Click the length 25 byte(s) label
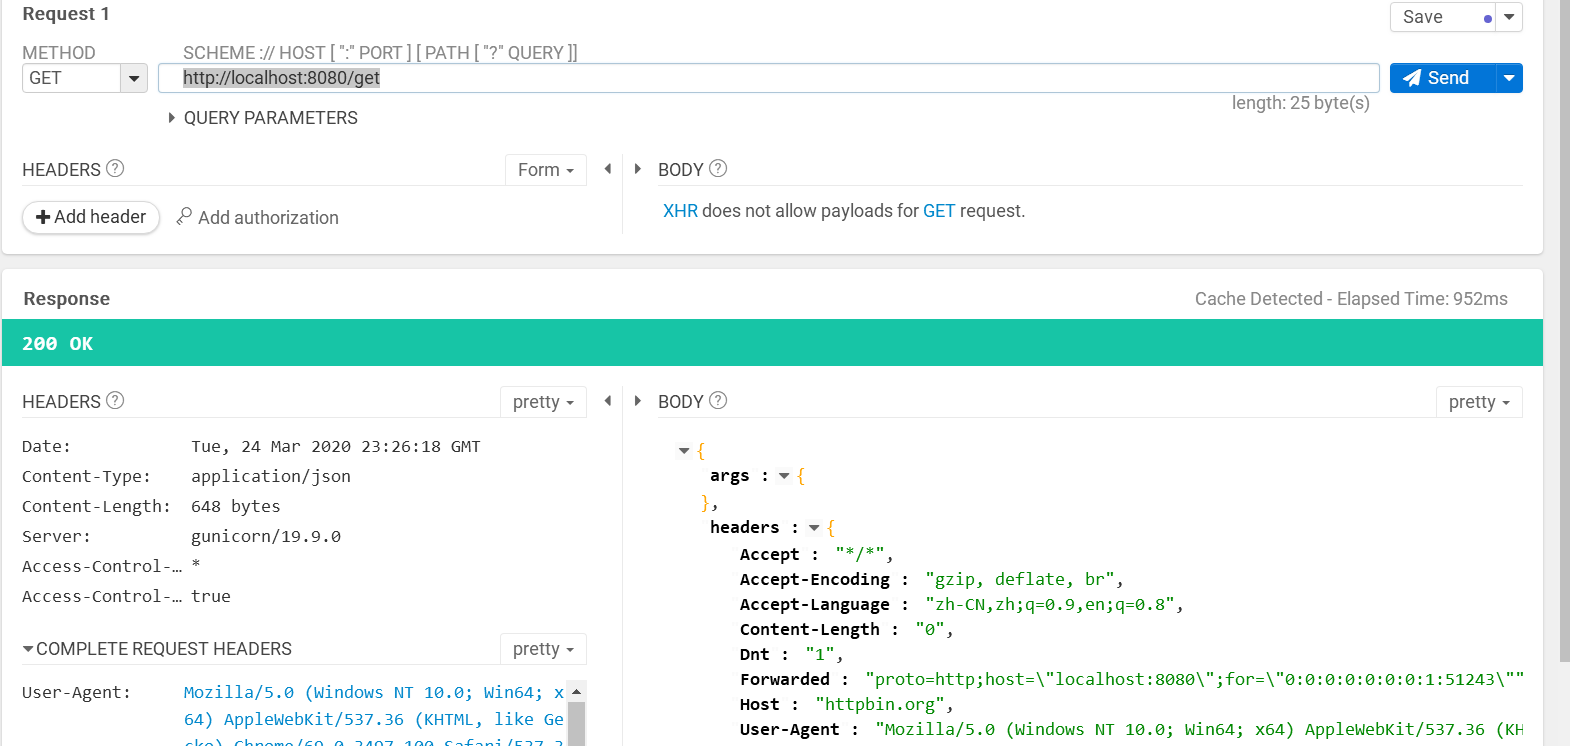Image resolution: width=1570 pixels, height=746 pixels. pyautogui.click(x=1301, y=103)
